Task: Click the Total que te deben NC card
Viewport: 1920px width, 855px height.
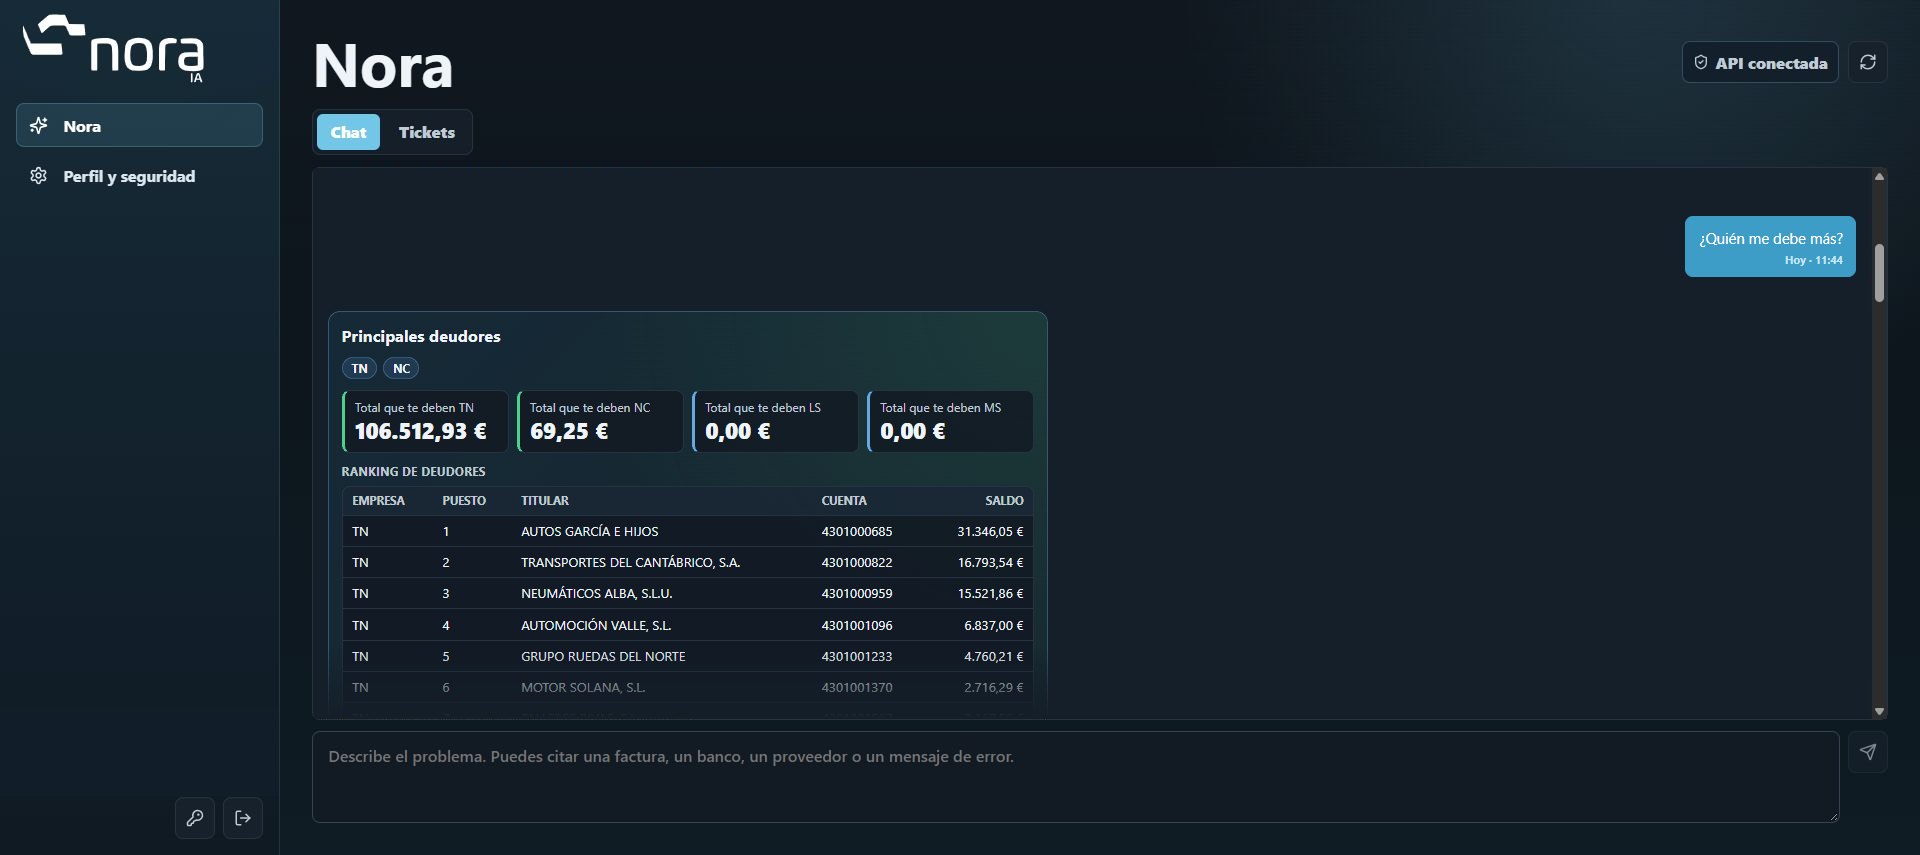Action: (600, 421)
